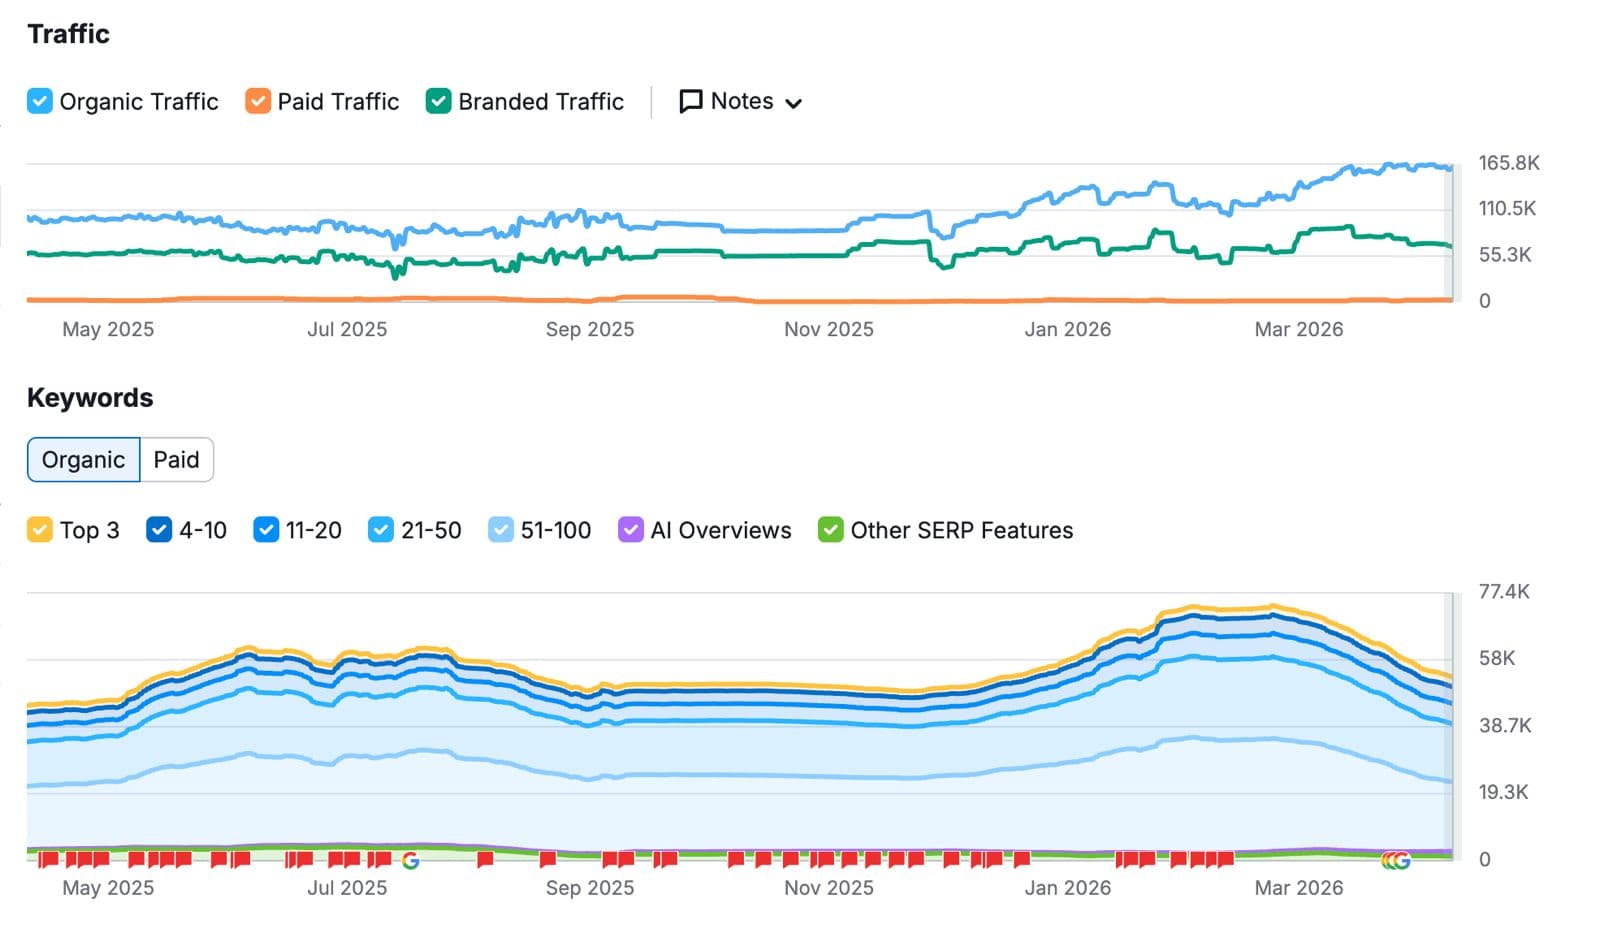The image size is (1600, 929).
Task: Click the Notes speech bubble icon
Action: [x=690, y=102]
